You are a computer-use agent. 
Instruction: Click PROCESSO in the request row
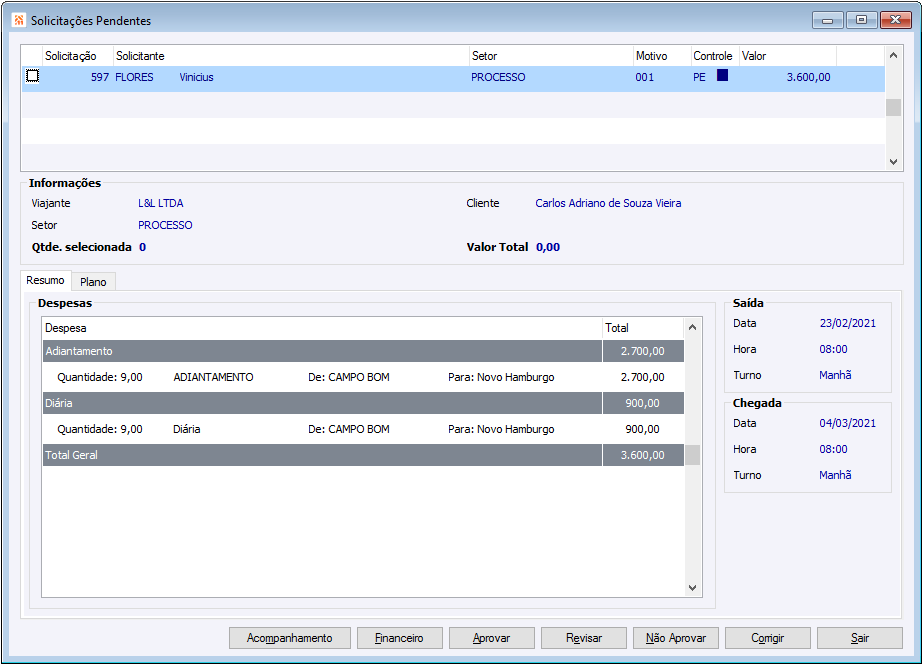pos(498,77)
